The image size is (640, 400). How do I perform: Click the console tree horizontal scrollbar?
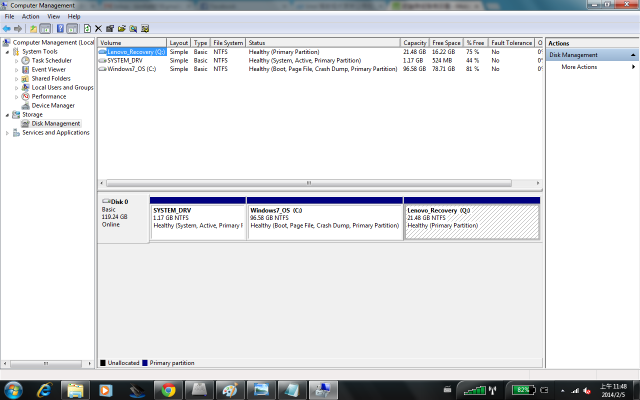(x=46, y=363)
